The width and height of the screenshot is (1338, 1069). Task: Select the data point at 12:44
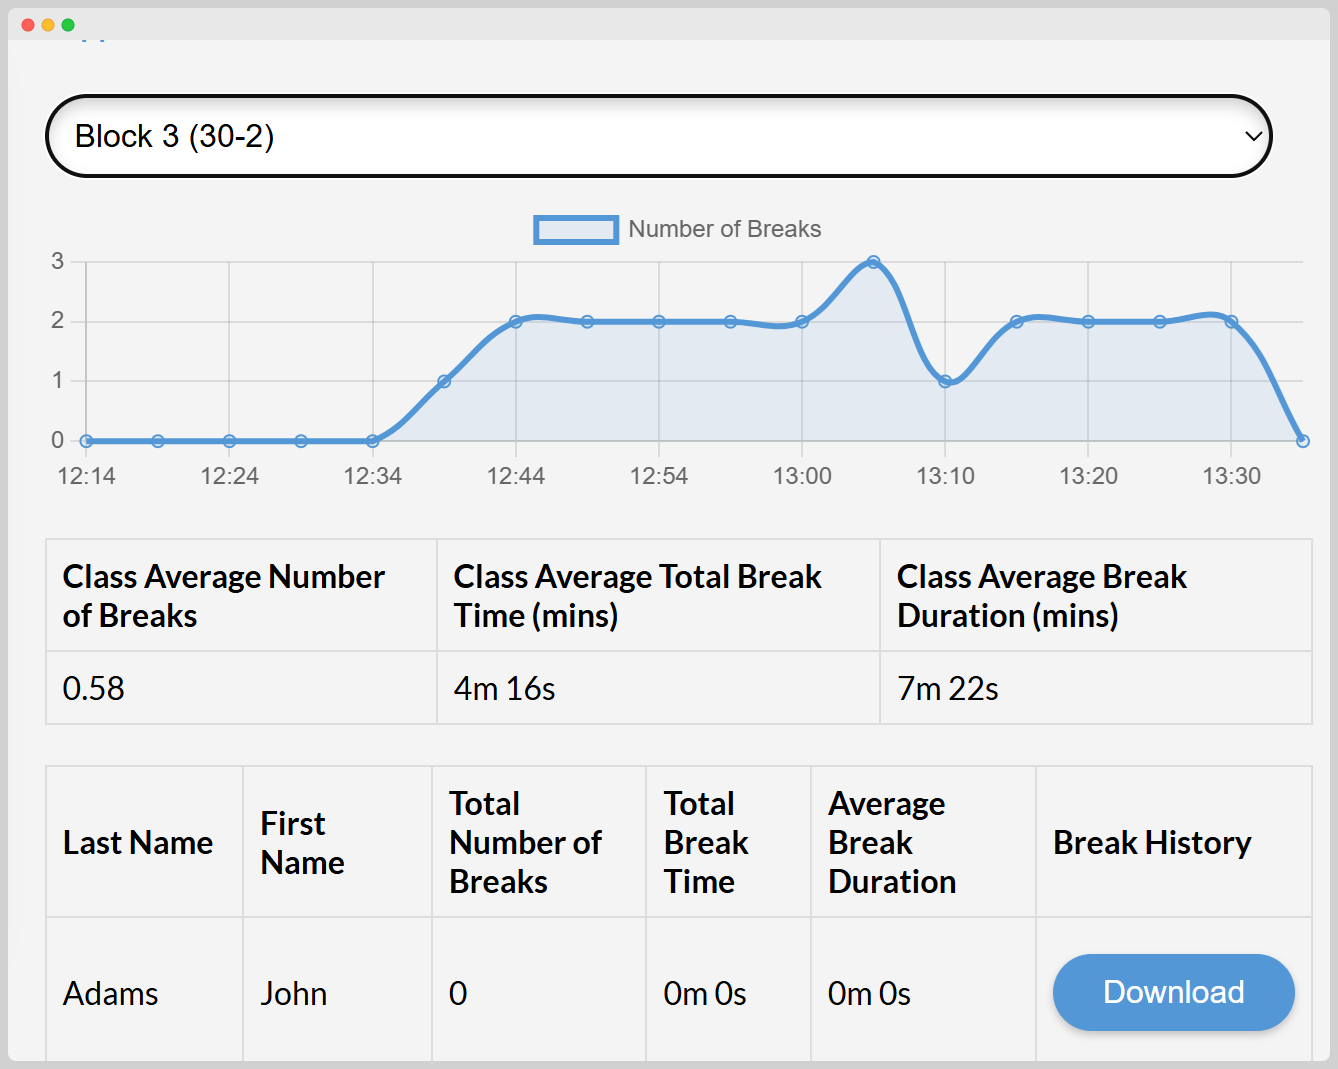tap(516, 321)
